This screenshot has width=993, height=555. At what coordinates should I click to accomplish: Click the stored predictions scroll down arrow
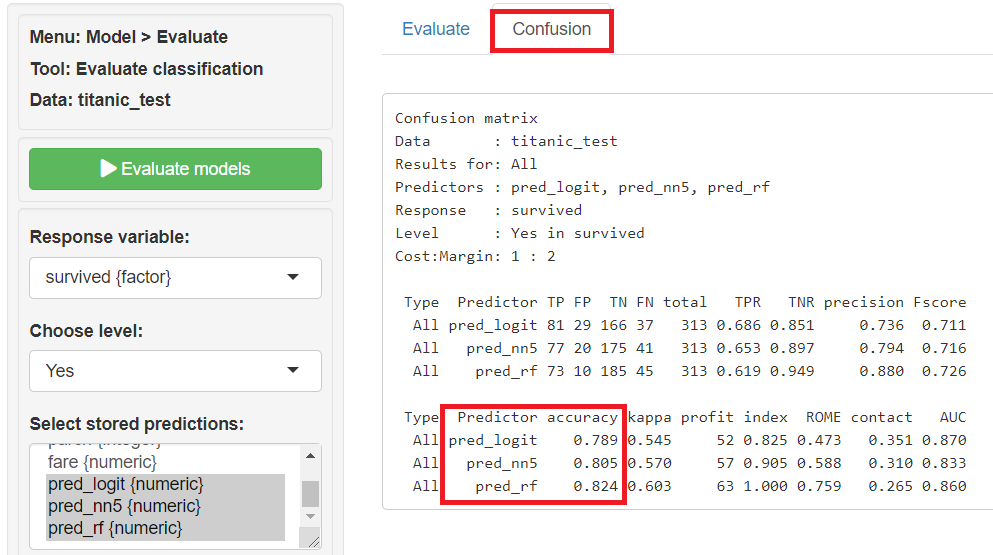tap(311, 517)
